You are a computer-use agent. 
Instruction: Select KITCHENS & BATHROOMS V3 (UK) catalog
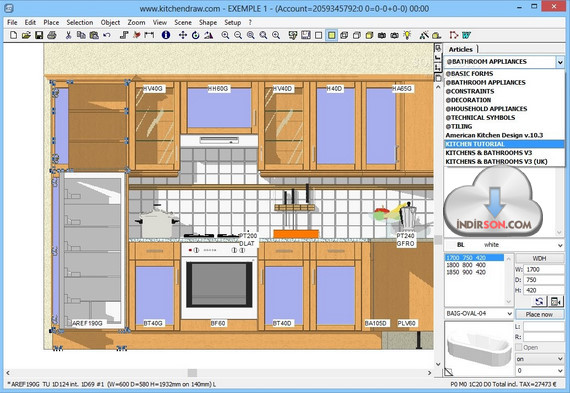[x=504, y=161]
